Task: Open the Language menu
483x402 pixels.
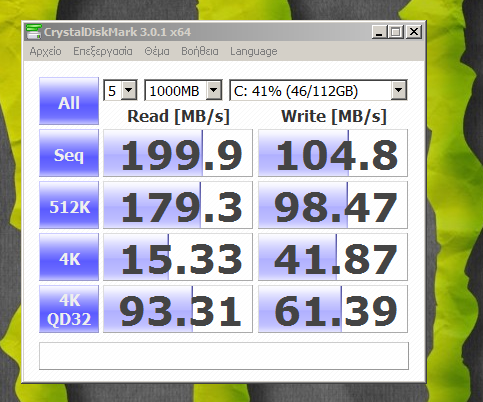Action: click(x=254, y=51)
